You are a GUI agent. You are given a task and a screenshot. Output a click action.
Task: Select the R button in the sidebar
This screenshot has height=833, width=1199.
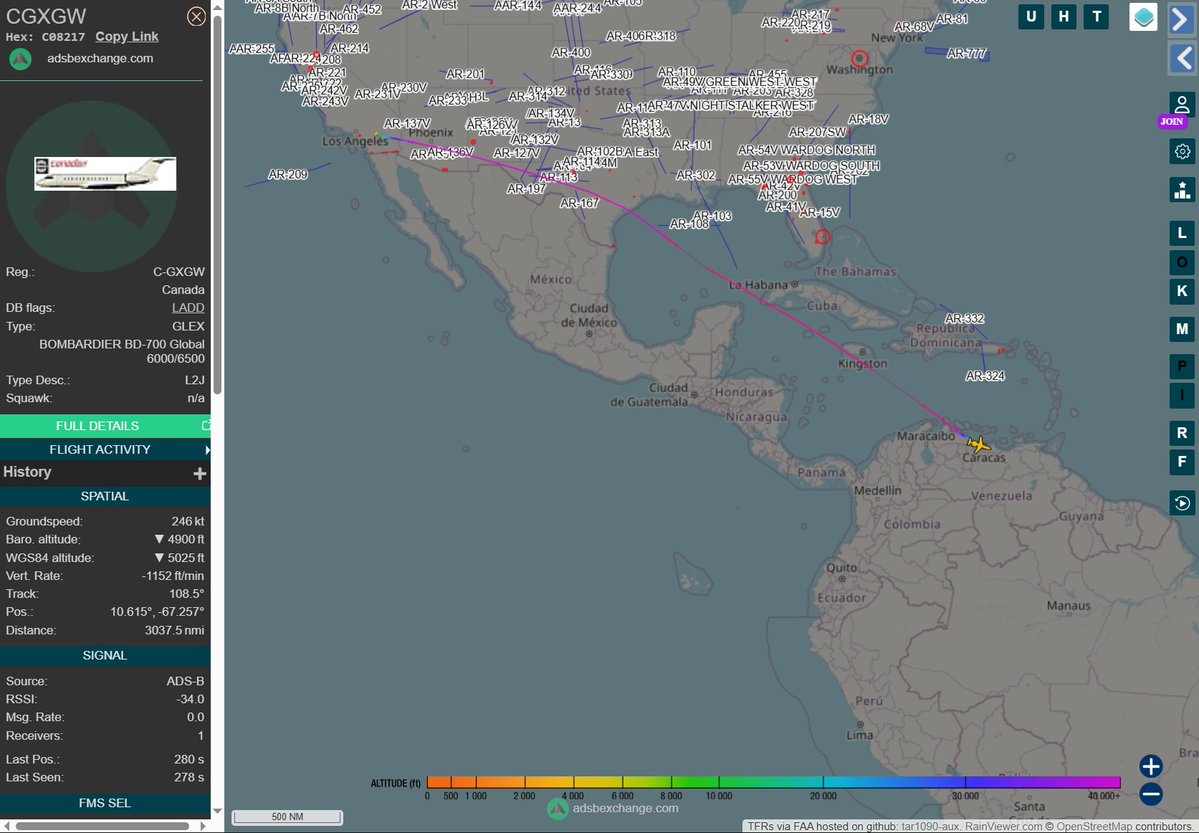tap(1182, 433)
